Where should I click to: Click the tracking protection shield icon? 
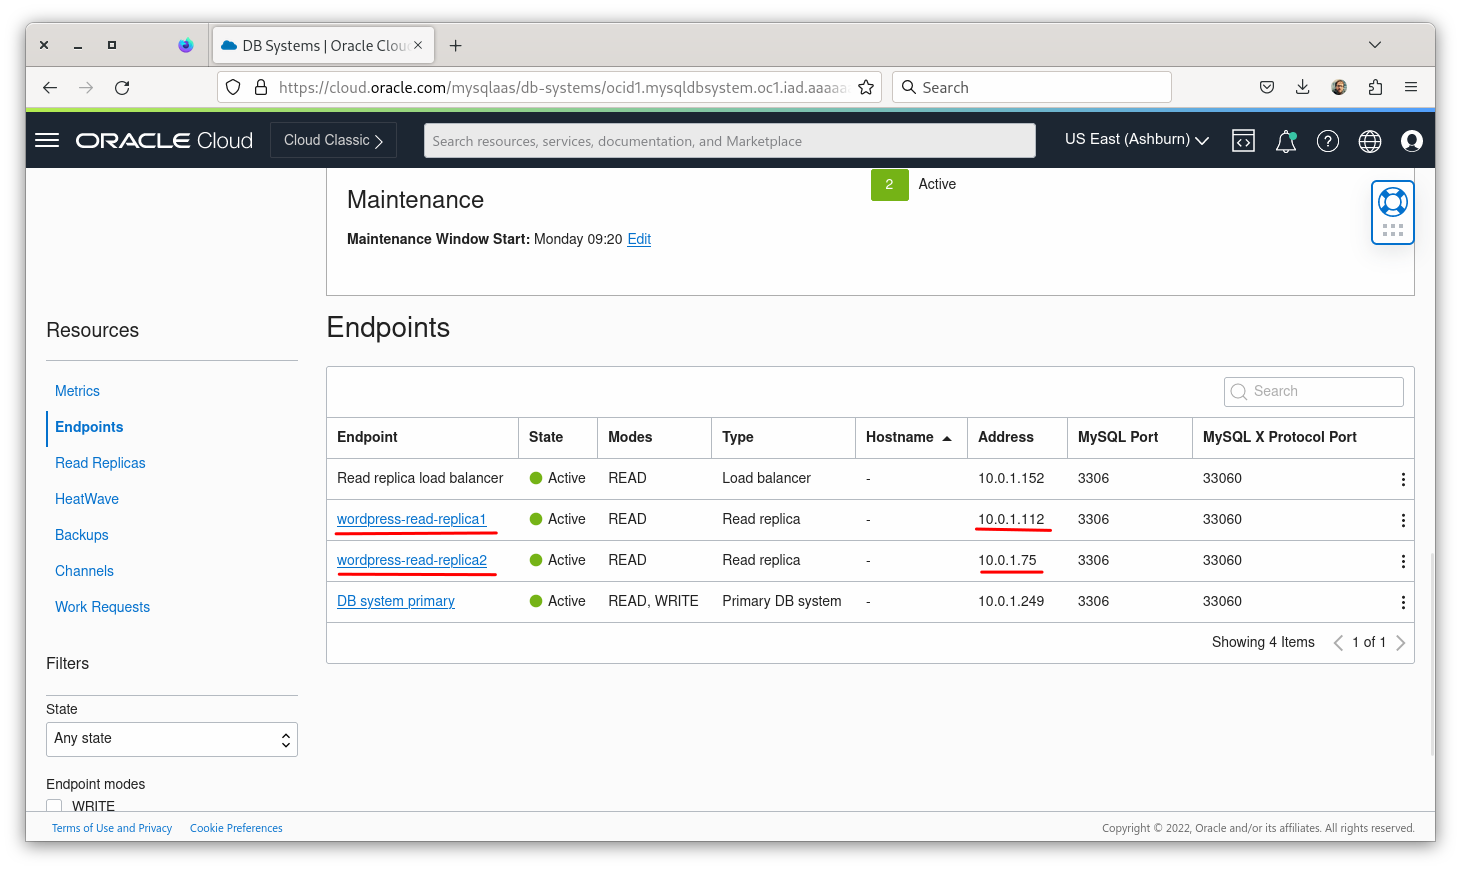coord(232,87)
